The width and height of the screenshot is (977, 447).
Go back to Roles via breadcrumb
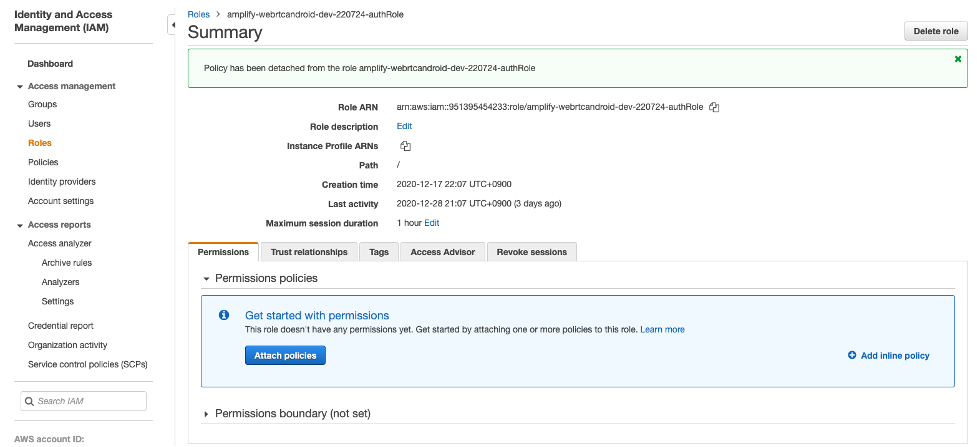(x=198, y=14)
